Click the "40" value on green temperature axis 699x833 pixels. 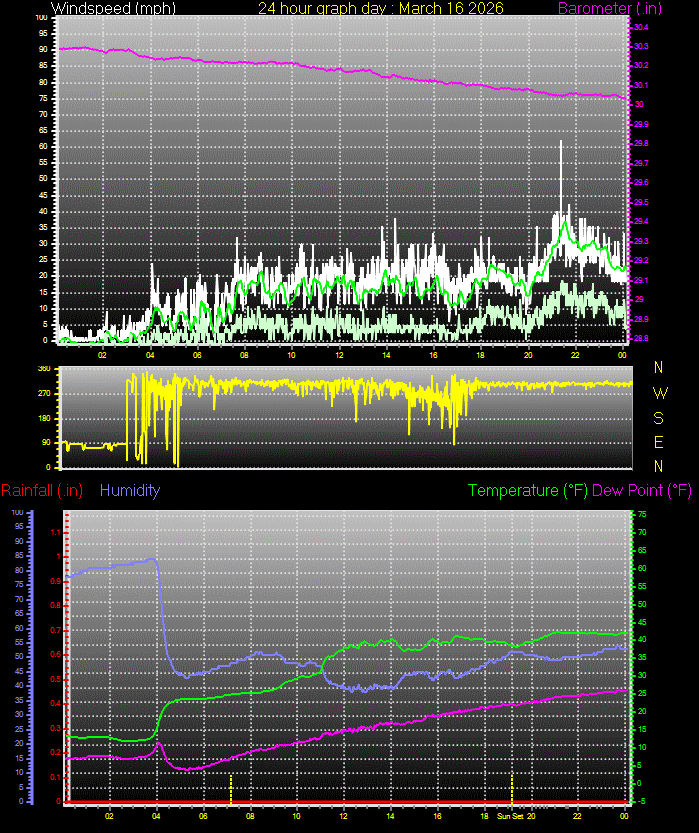[x=642, y=640]
